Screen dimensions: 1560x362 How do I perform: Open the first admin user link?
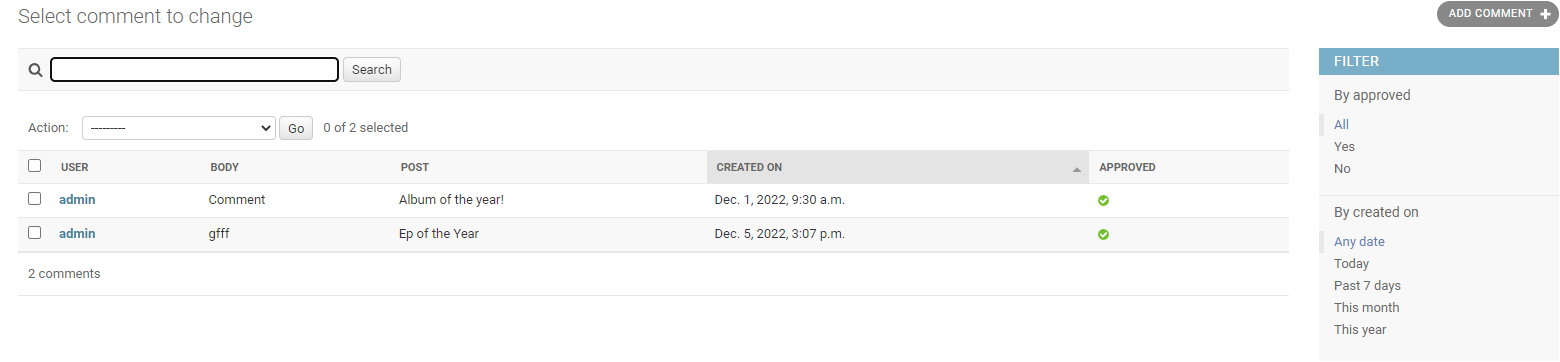click(77, 200)
